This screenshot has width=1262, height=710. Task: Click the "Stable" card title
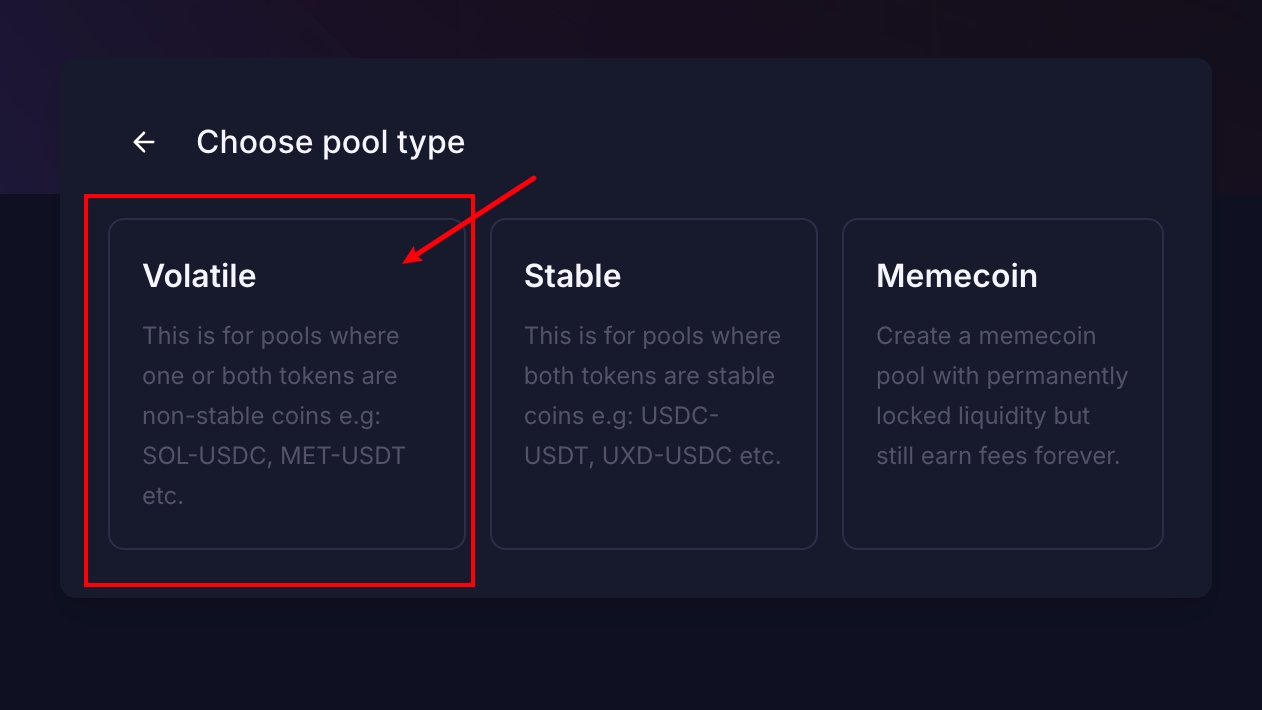[x=572, y=276]
